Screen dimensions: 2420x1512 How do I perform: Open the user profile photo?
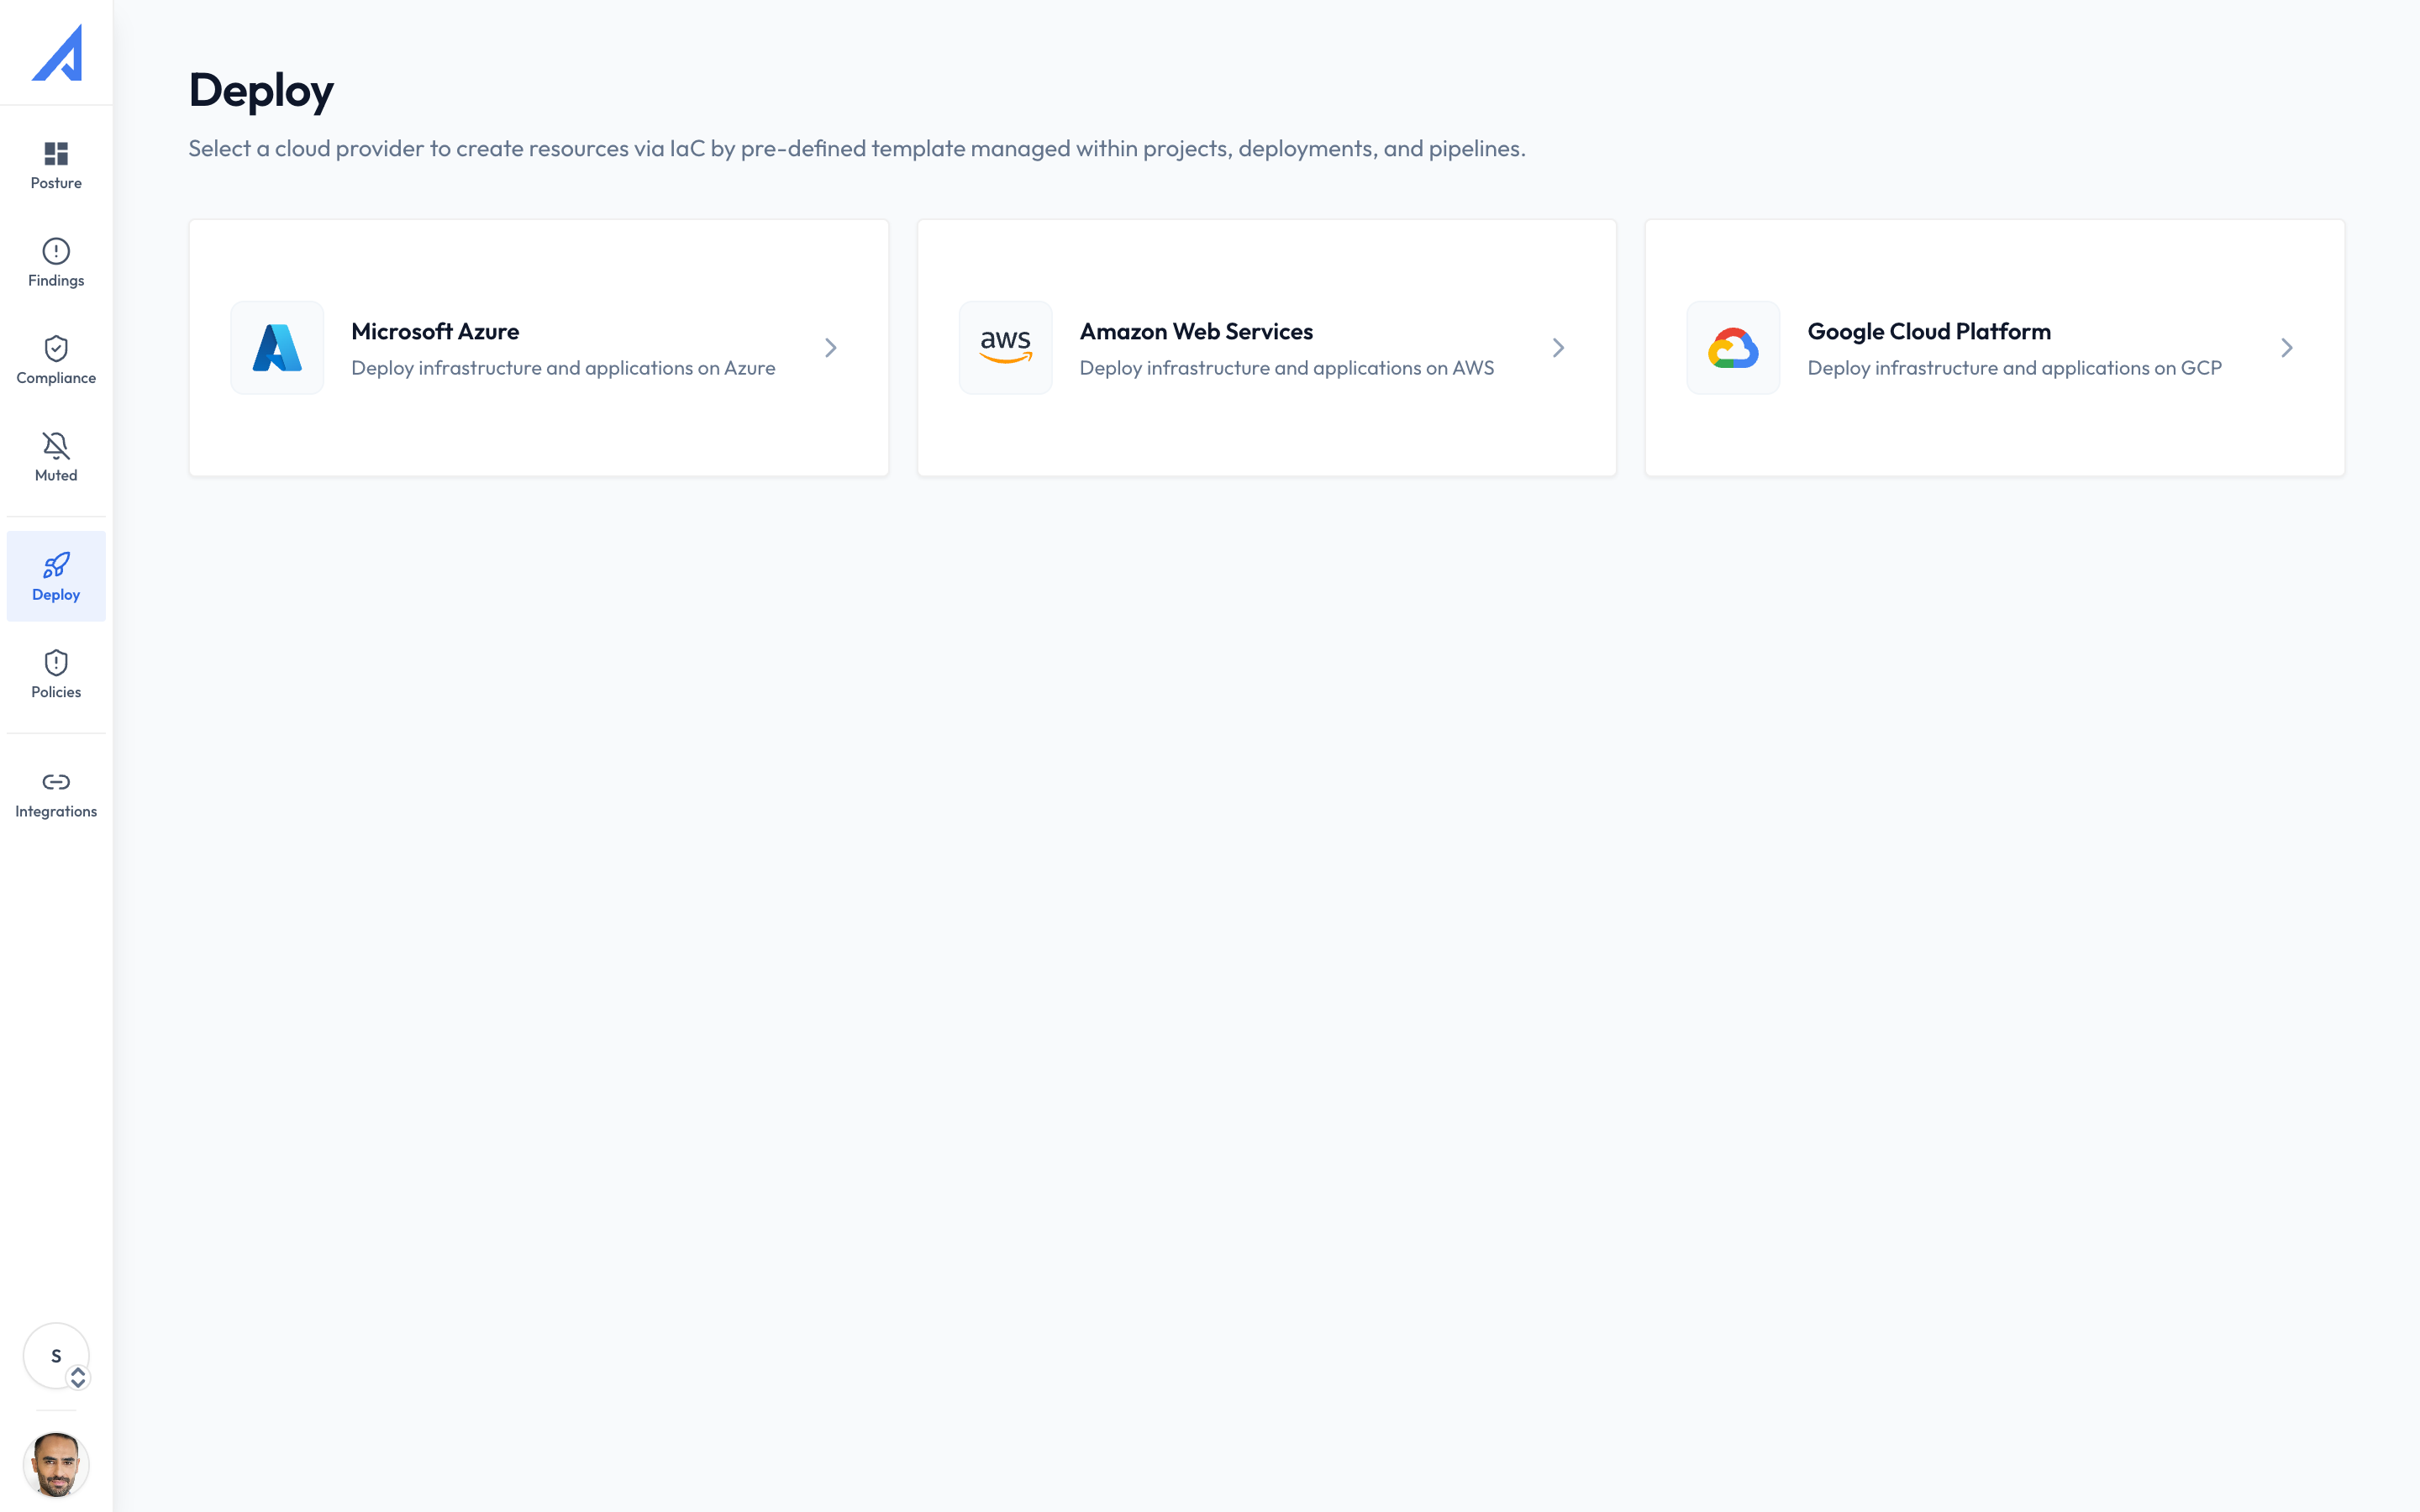[x=56, y=1465]
